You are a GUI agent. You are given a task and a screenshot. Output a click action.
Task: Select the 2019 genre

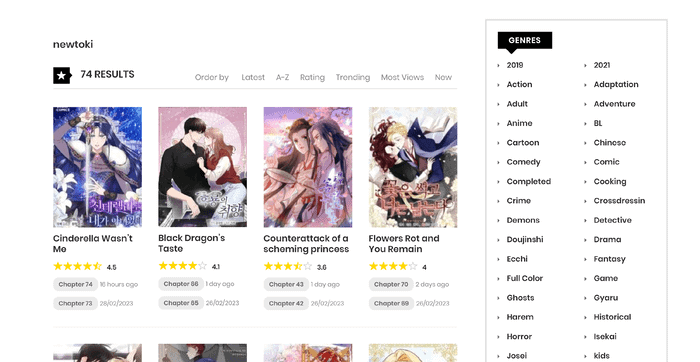tap(515, 65)
